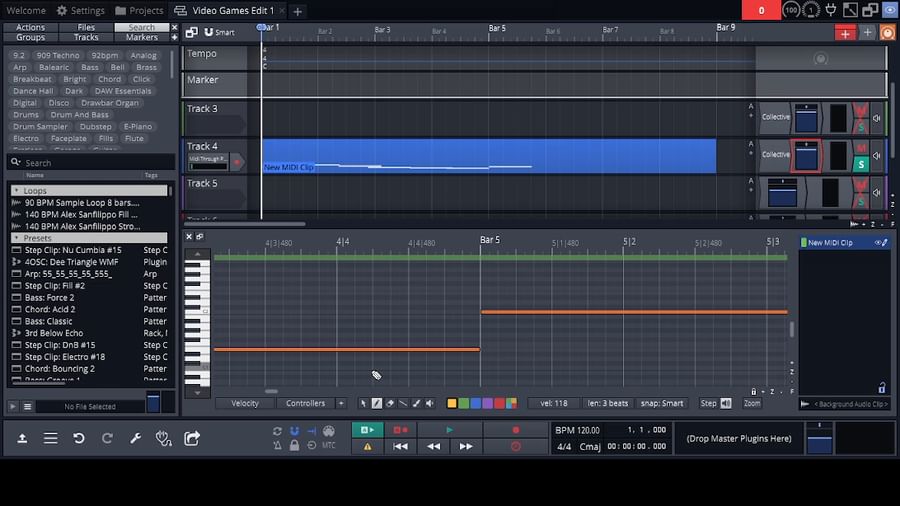The width and height of the screenshot is (900, 506).
Task: Click the yellow warning triangle button
Action: point(367,446)
